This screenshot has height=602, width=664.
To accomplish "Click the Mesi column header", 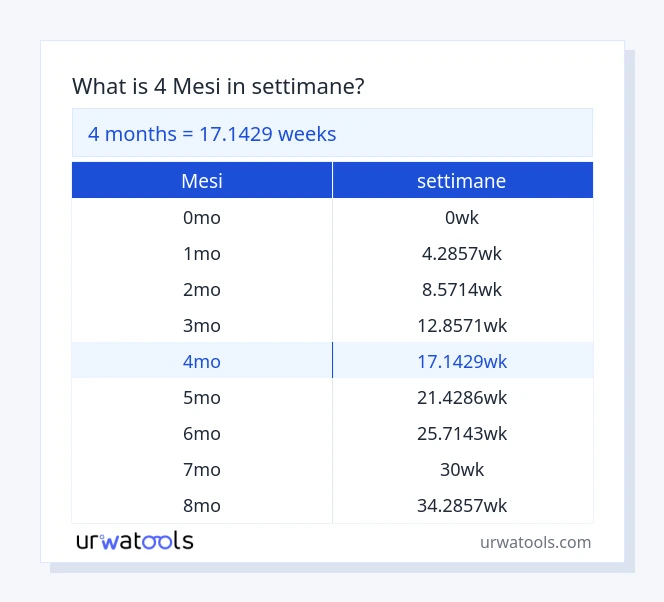I will [202, 181].
